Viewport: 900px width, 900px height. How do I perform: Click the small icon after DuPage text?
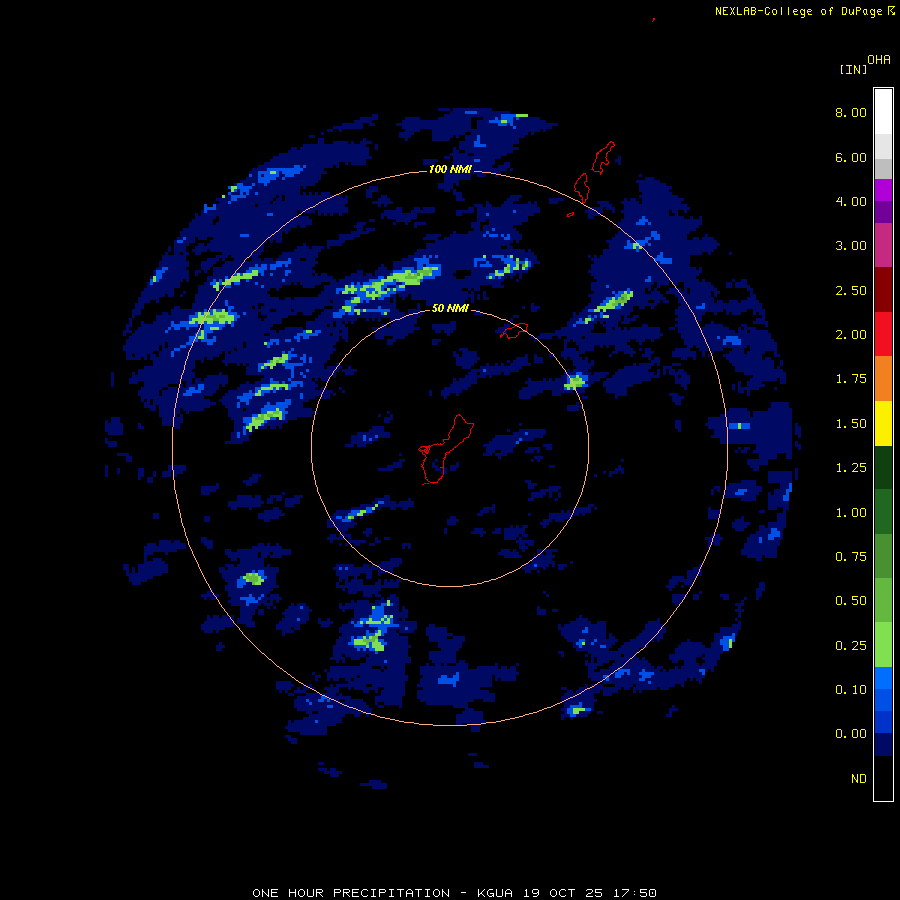891,11
